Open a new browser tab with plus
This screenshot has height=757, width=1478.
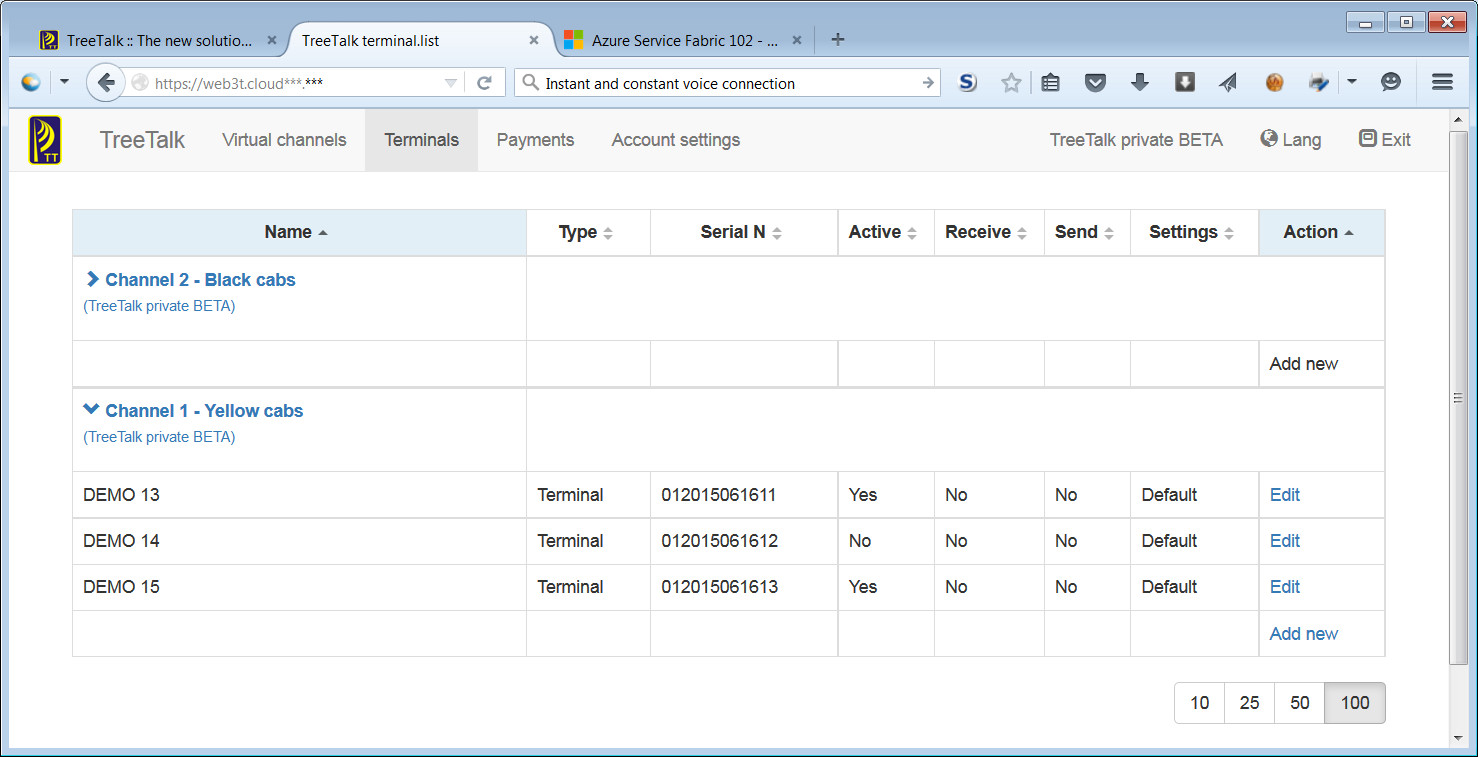(x=838, y=40)
